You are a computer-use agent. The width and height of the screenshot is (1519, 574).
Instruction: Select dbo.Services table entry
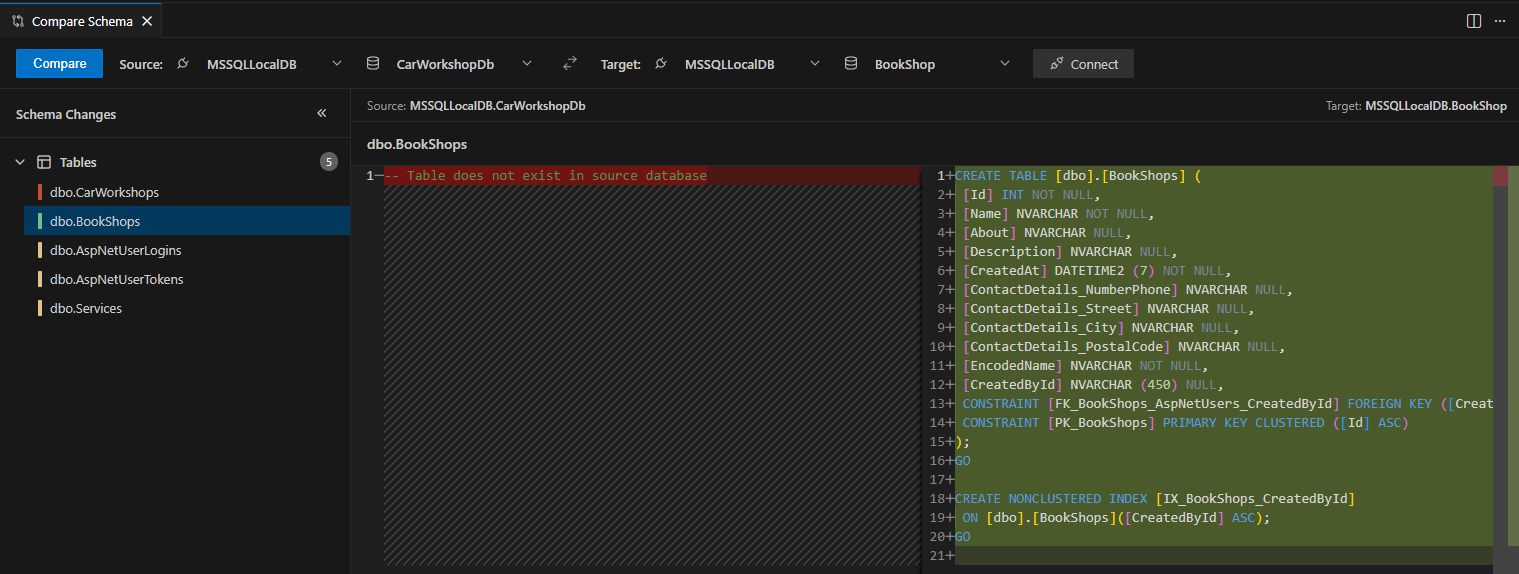click(x=187, y=308)
